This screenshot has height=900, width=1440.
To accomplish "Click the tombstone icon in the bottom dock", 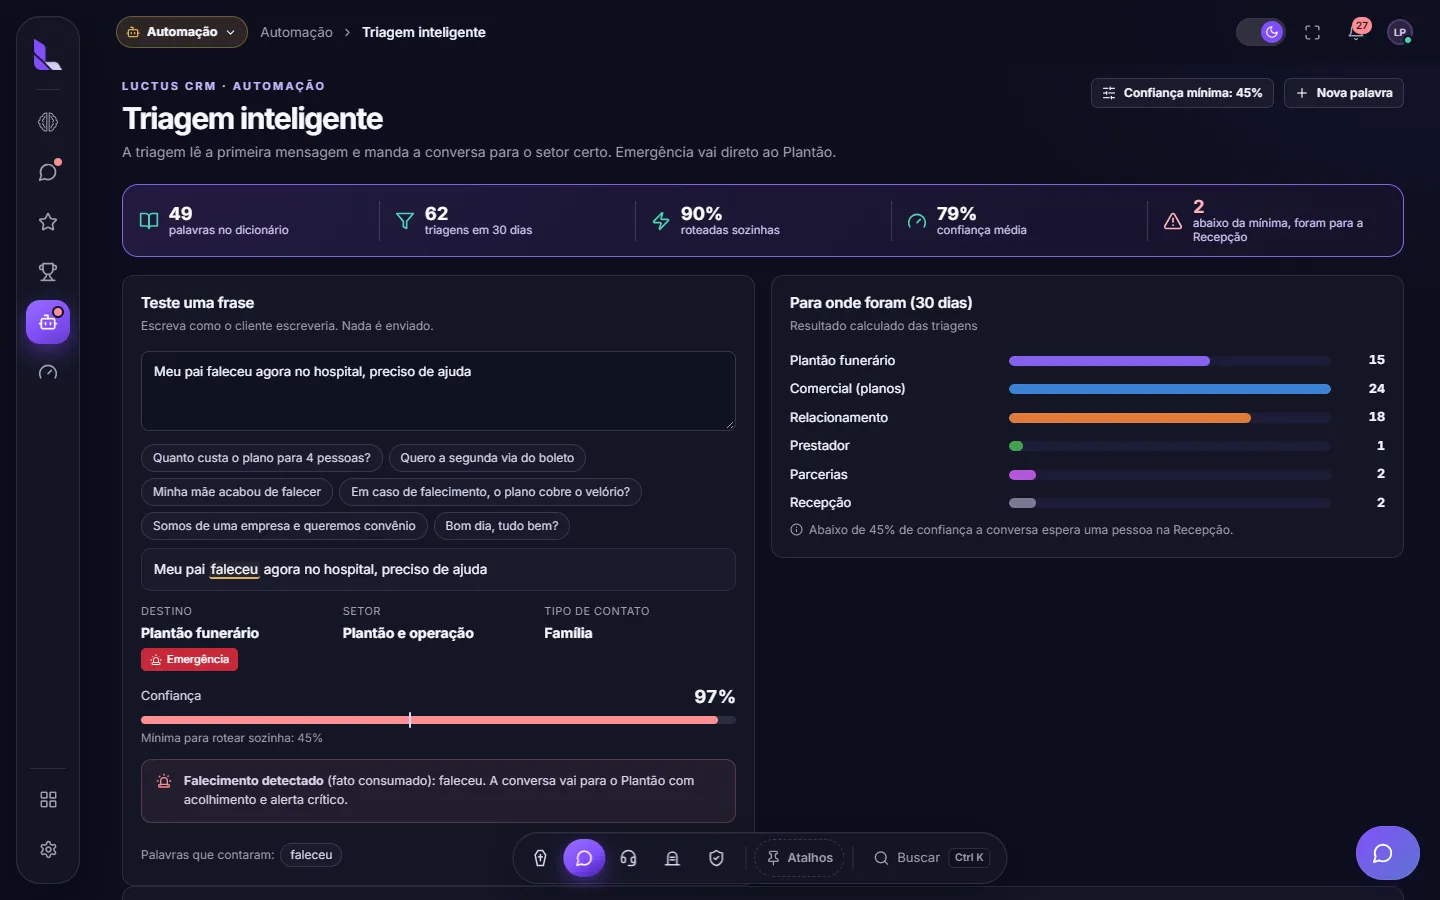I will pos(672,858).
